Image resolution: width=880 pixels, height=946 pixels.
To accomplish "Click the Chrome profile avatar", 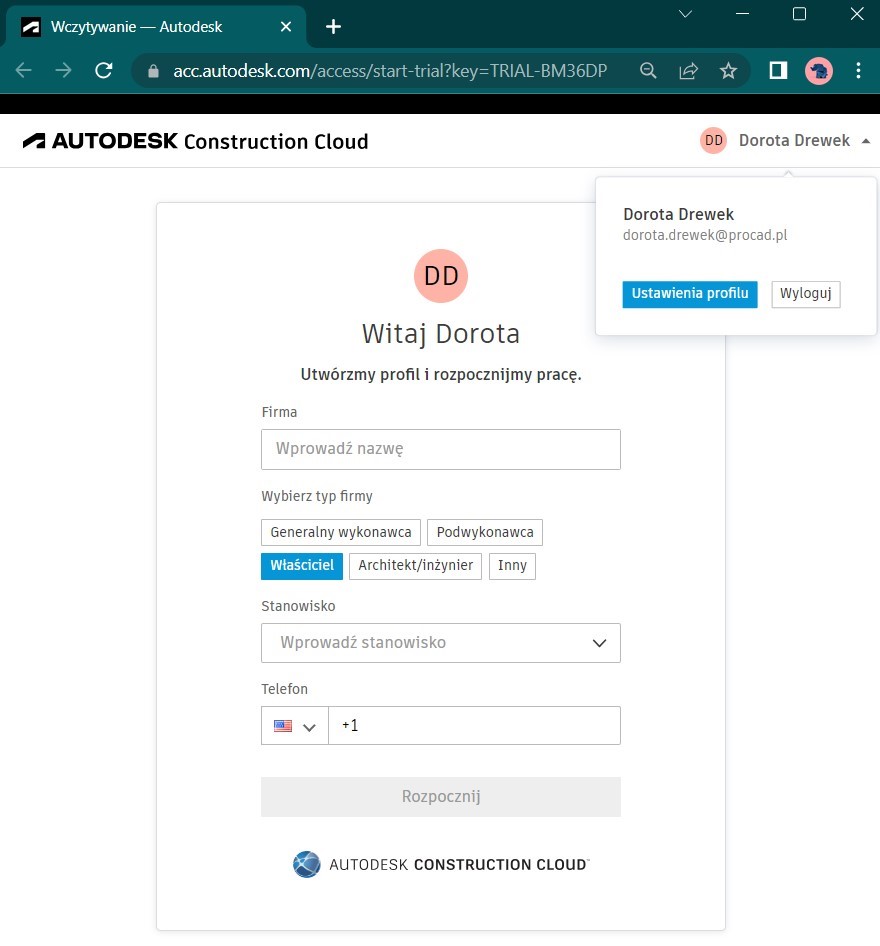I will 818,71.
